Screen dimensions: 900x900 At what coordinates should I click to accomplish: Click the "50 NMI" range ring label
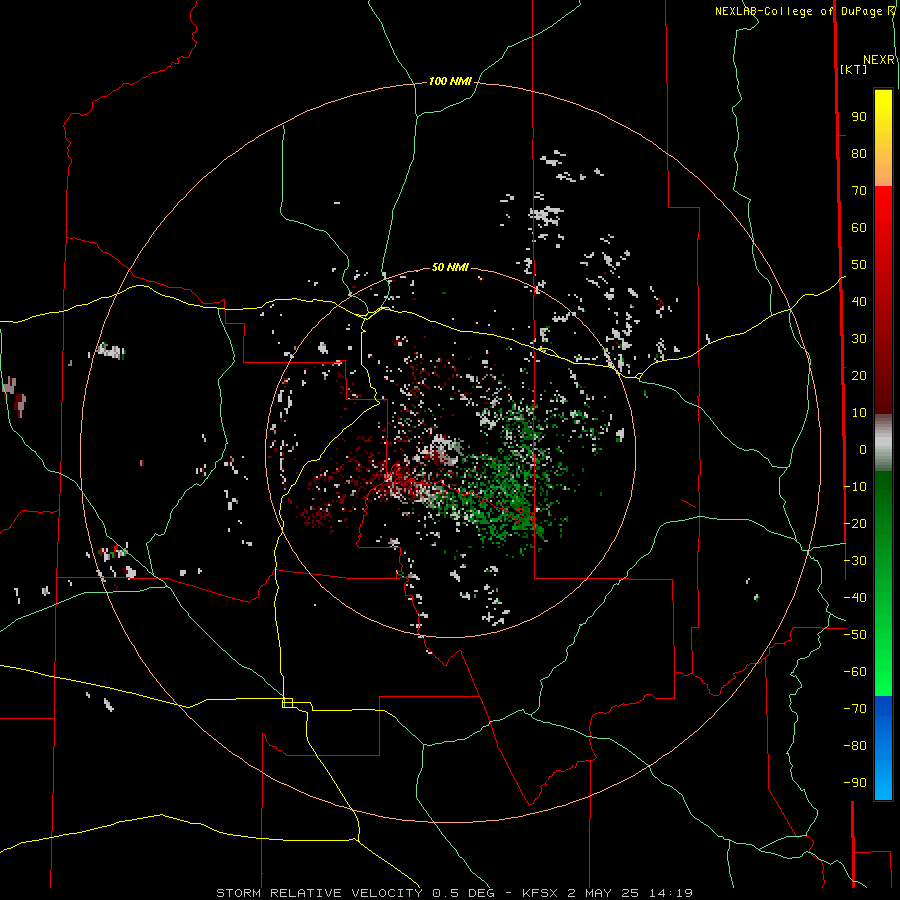pos(450,267)
